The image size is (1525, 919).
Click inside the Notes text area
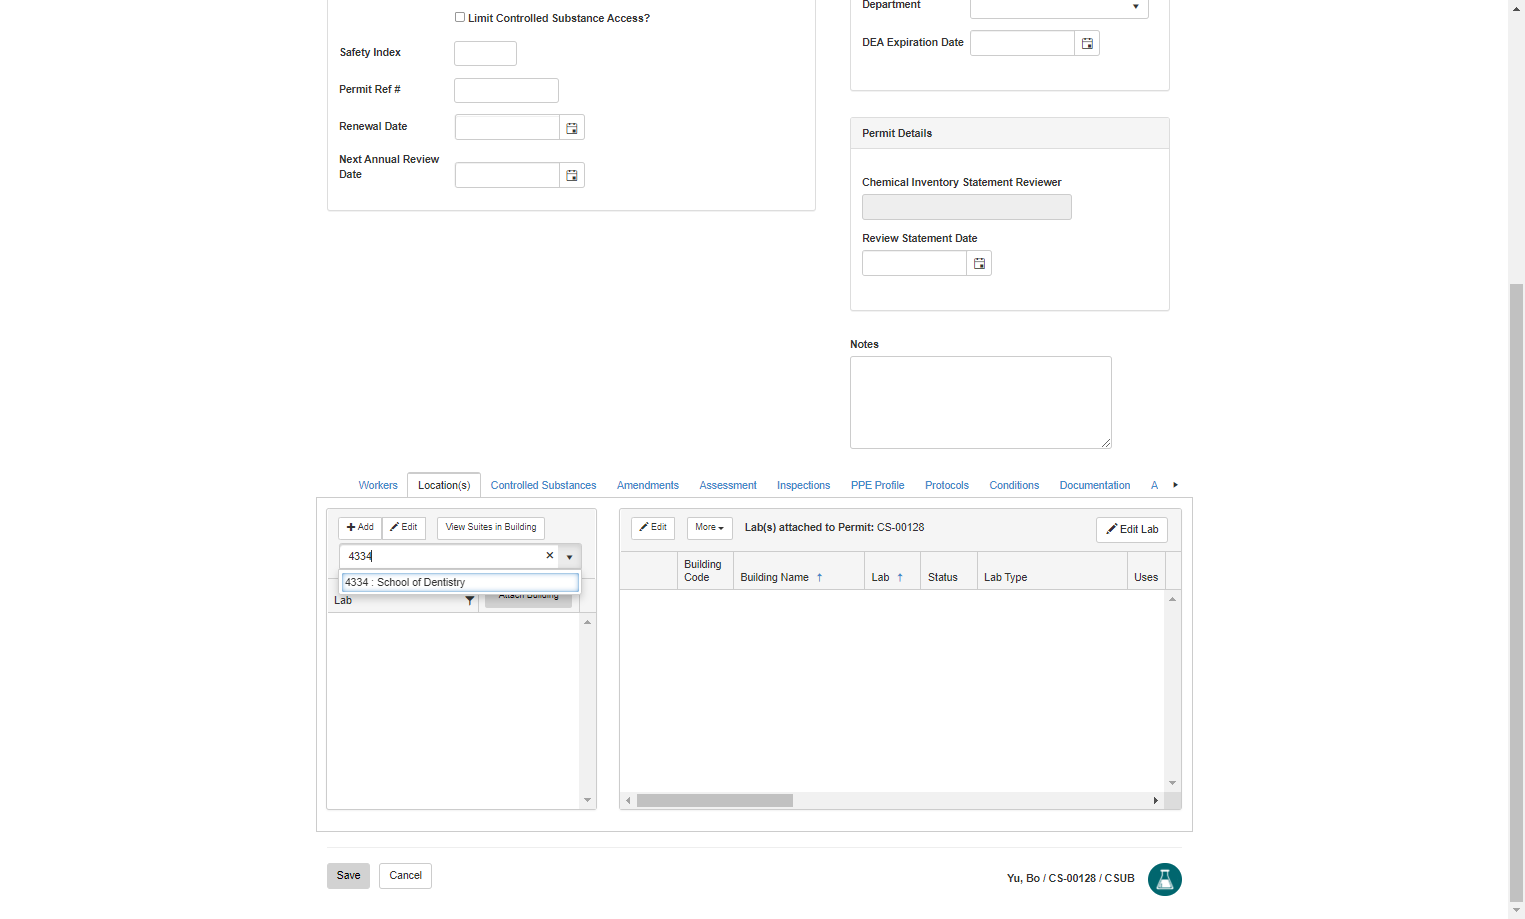click(x=981, y=402)
